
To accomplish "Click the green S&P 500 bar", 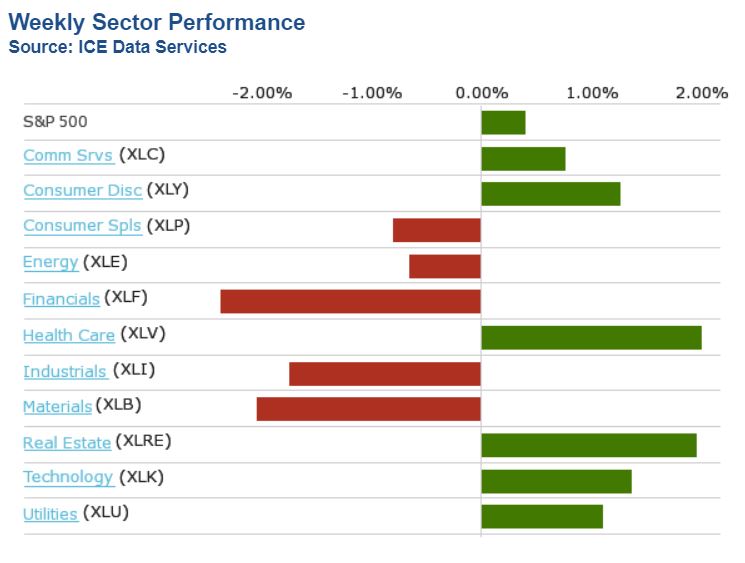I will (x=503, y=122).
